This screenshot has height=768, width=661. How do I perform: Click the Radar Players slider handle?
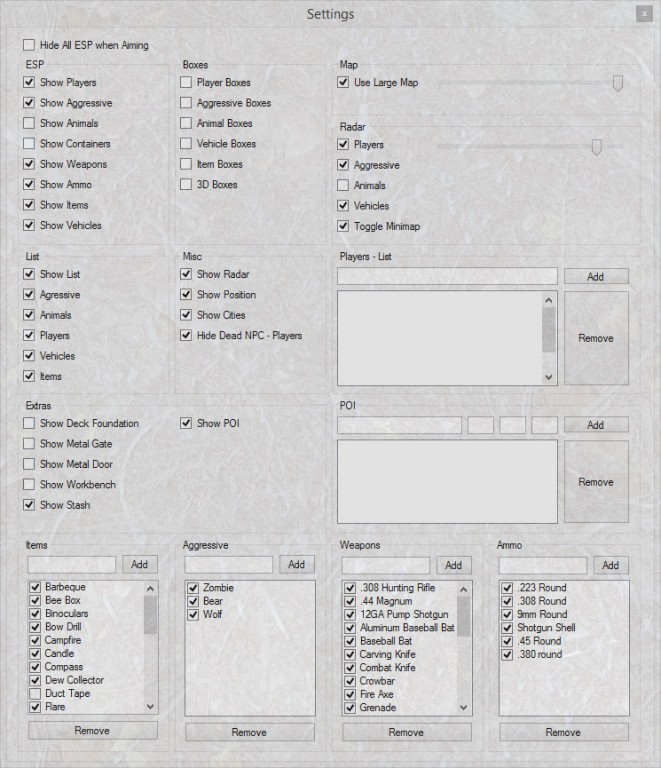click(x=596, y=146)
